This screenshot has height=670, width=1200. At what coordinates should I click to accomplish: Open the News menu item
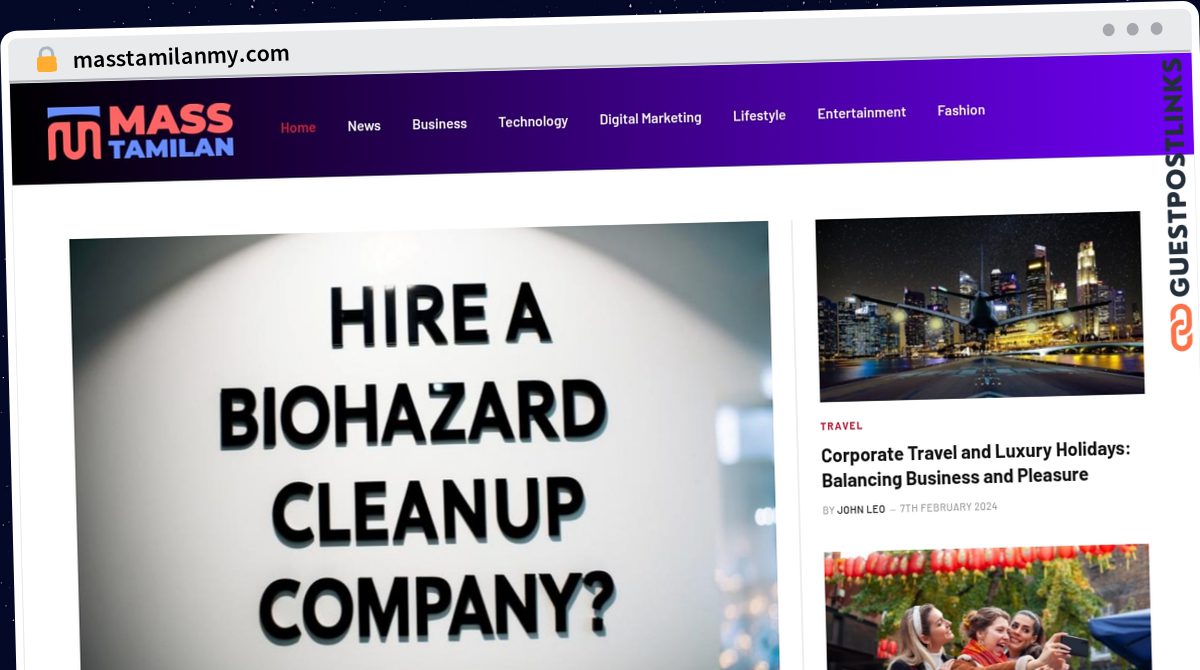pyautogui.click(x=364, y=126)
